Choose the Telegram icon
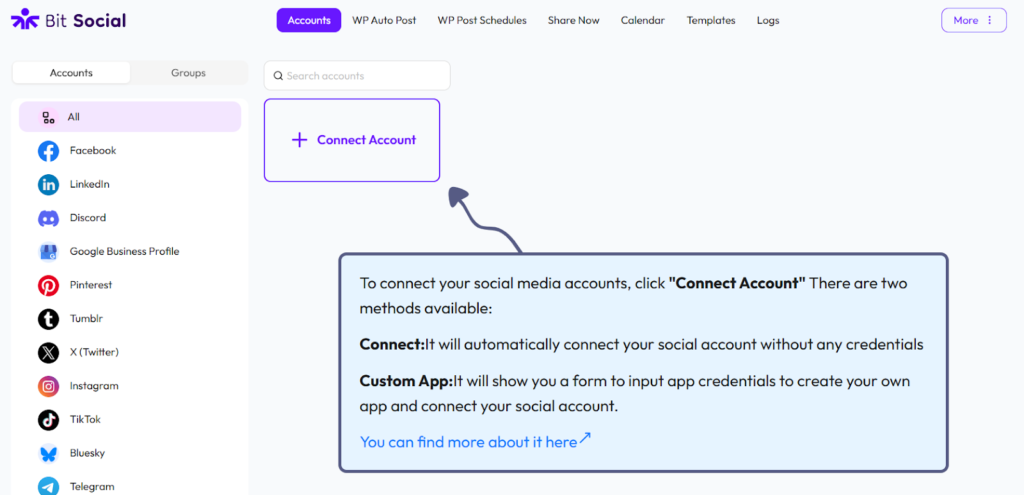1024x495 pixels. pyautogui.click(x=48, y=486)
